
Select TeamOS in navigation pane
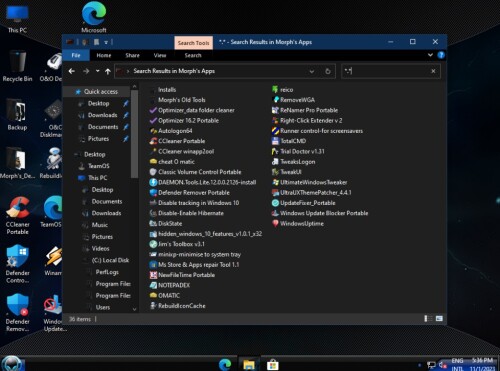94,166
